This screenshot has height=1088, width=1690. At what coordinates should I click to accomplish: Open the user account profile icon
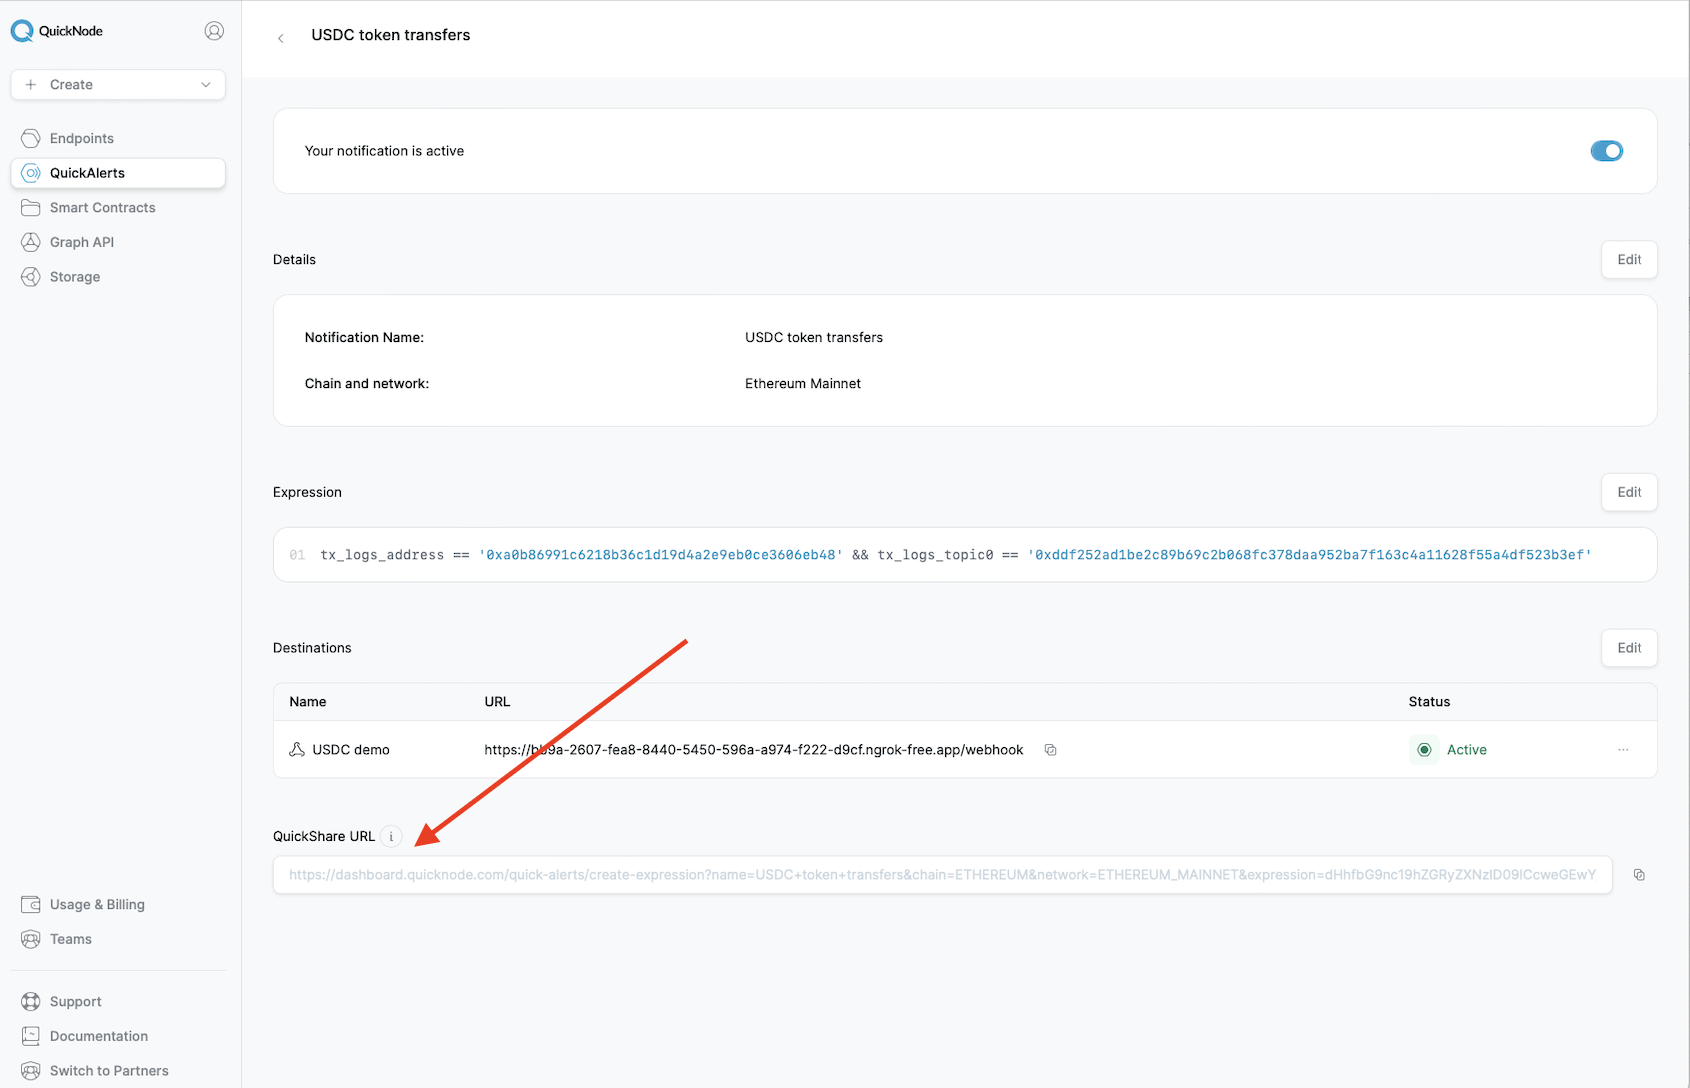(x=214, y=31)
